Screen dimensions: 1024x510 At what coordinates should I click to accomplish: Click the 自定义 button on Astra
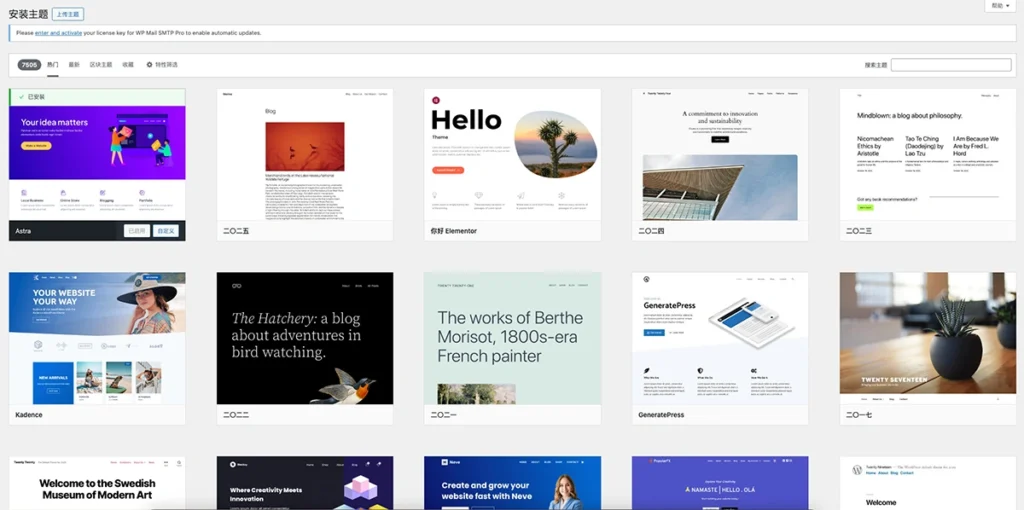click(x=166, y=231)
